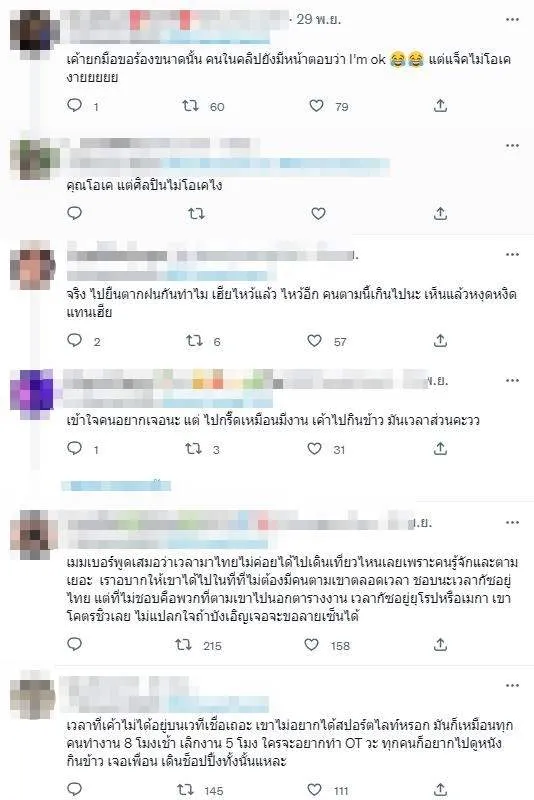The height and width of the screenshot is (800, 534).
Task: Like the tweet saying คุณโอเค แต่ศิลปินไม่โอเคไง
Action: 318,213
